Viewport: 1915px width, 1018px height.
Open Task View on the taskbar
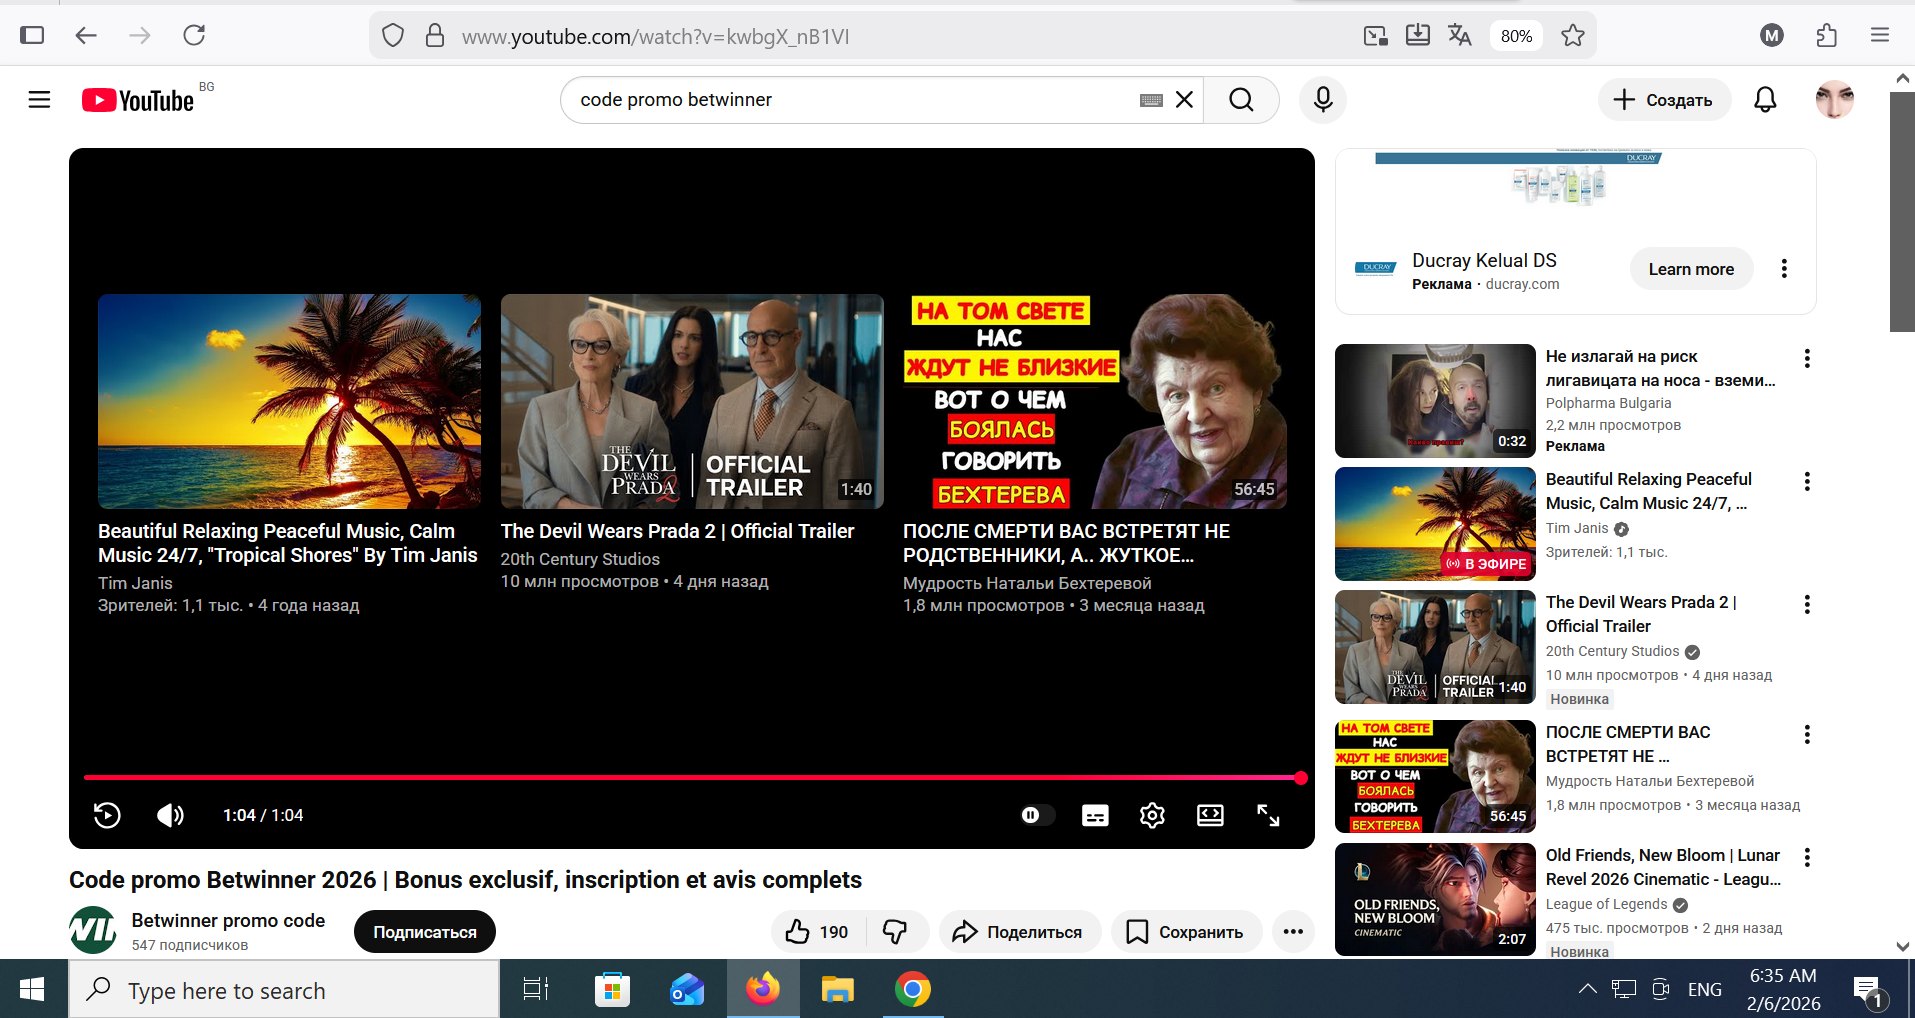coord(537,990)
